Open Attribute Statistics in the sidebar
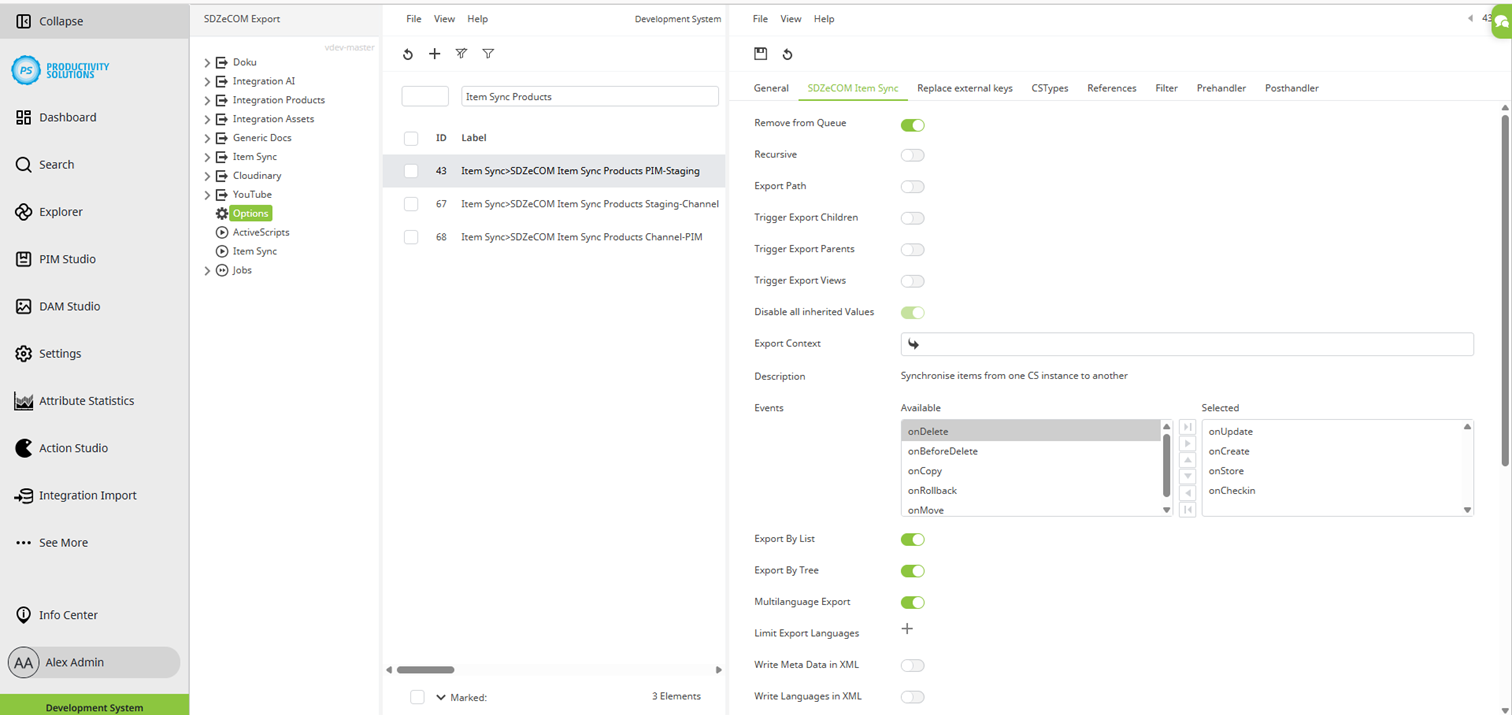The height and width of the screenshot is (715, 1512). (x=74, y=401)
